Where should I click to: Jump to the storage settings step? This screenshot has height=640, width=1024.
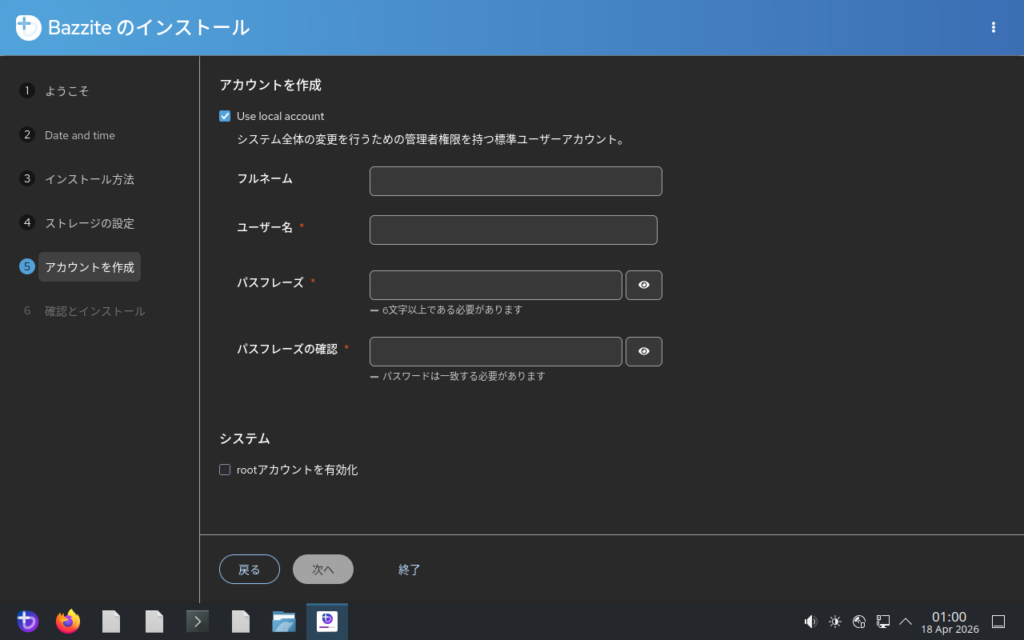coord(88,223)
